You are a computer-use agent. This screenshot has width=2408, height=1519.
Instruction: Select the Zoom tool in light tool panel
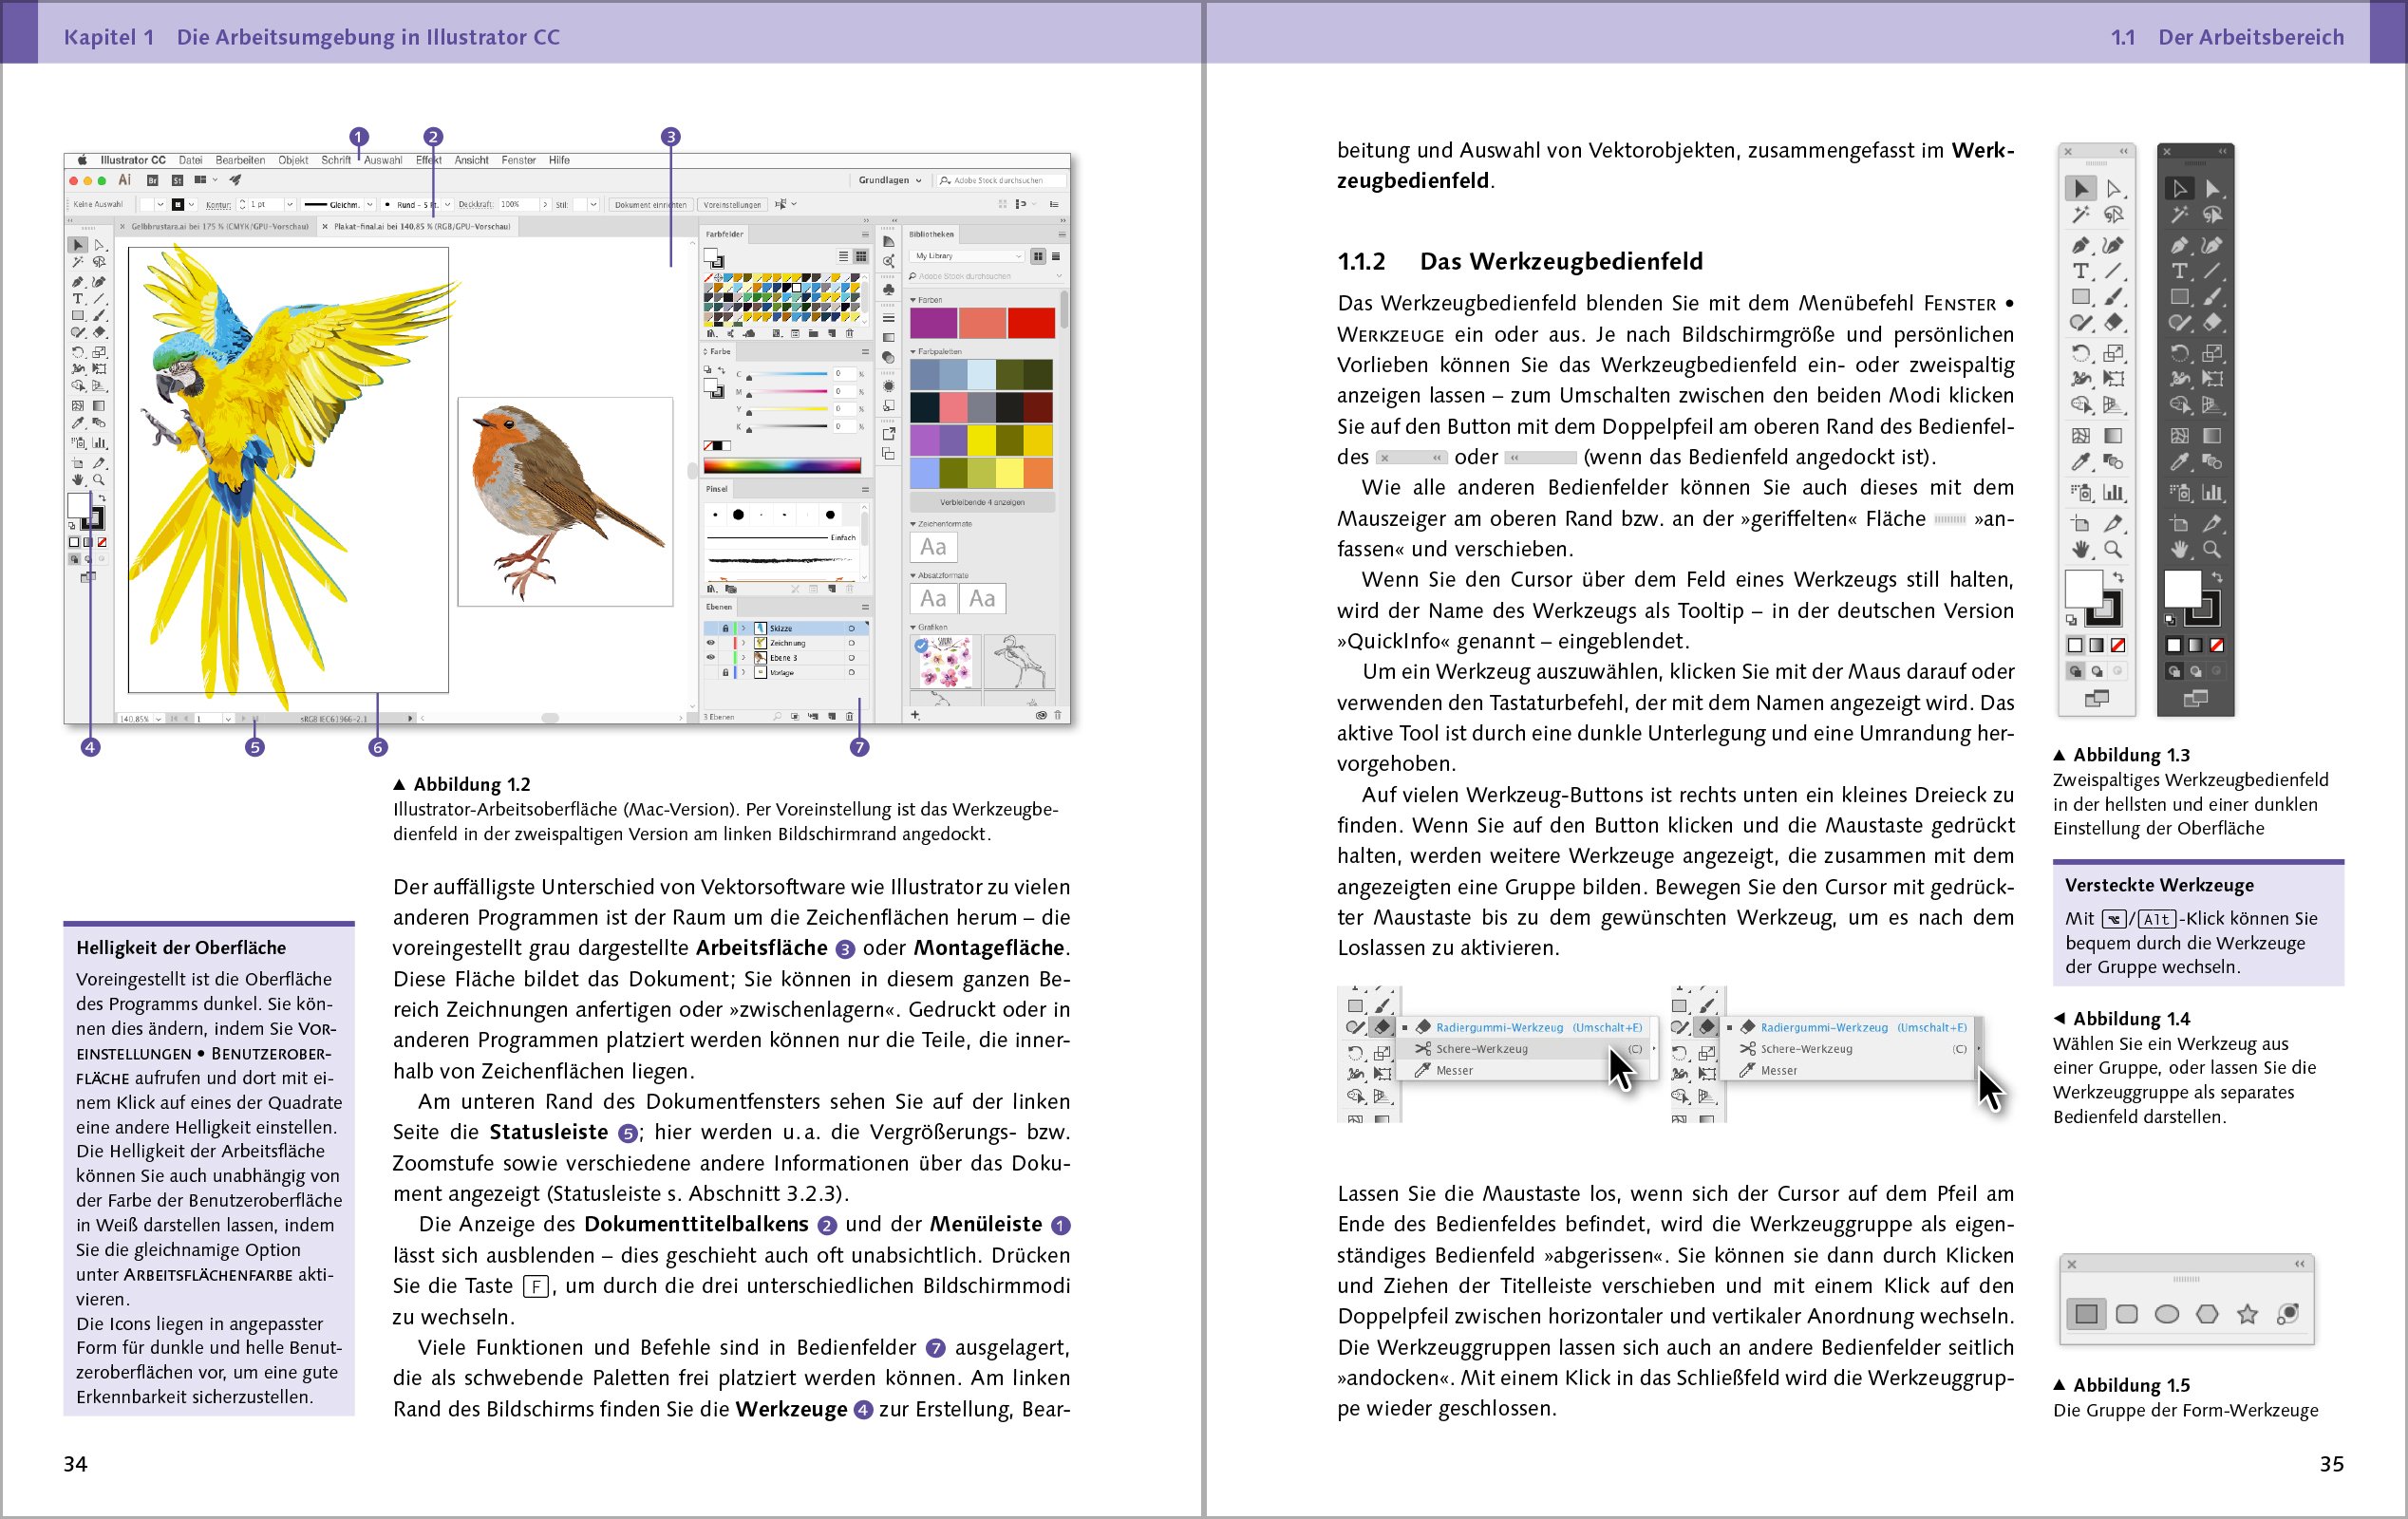2113,549
